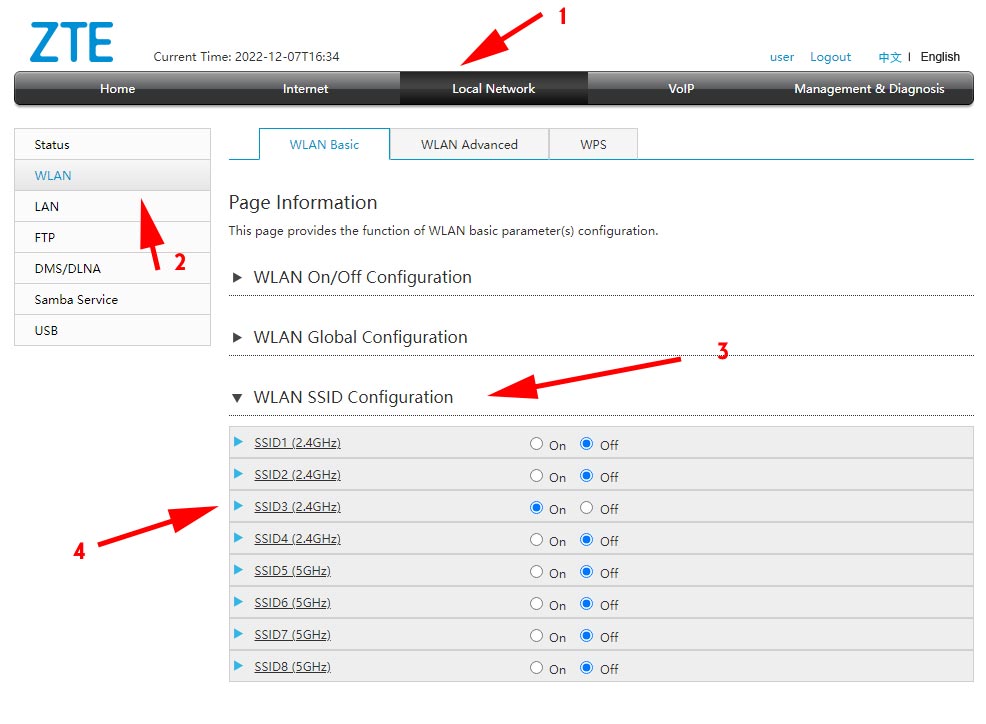Open SSID2 (2.4GHz) settings link
This screenshot has width=986, height=724.
297,475
